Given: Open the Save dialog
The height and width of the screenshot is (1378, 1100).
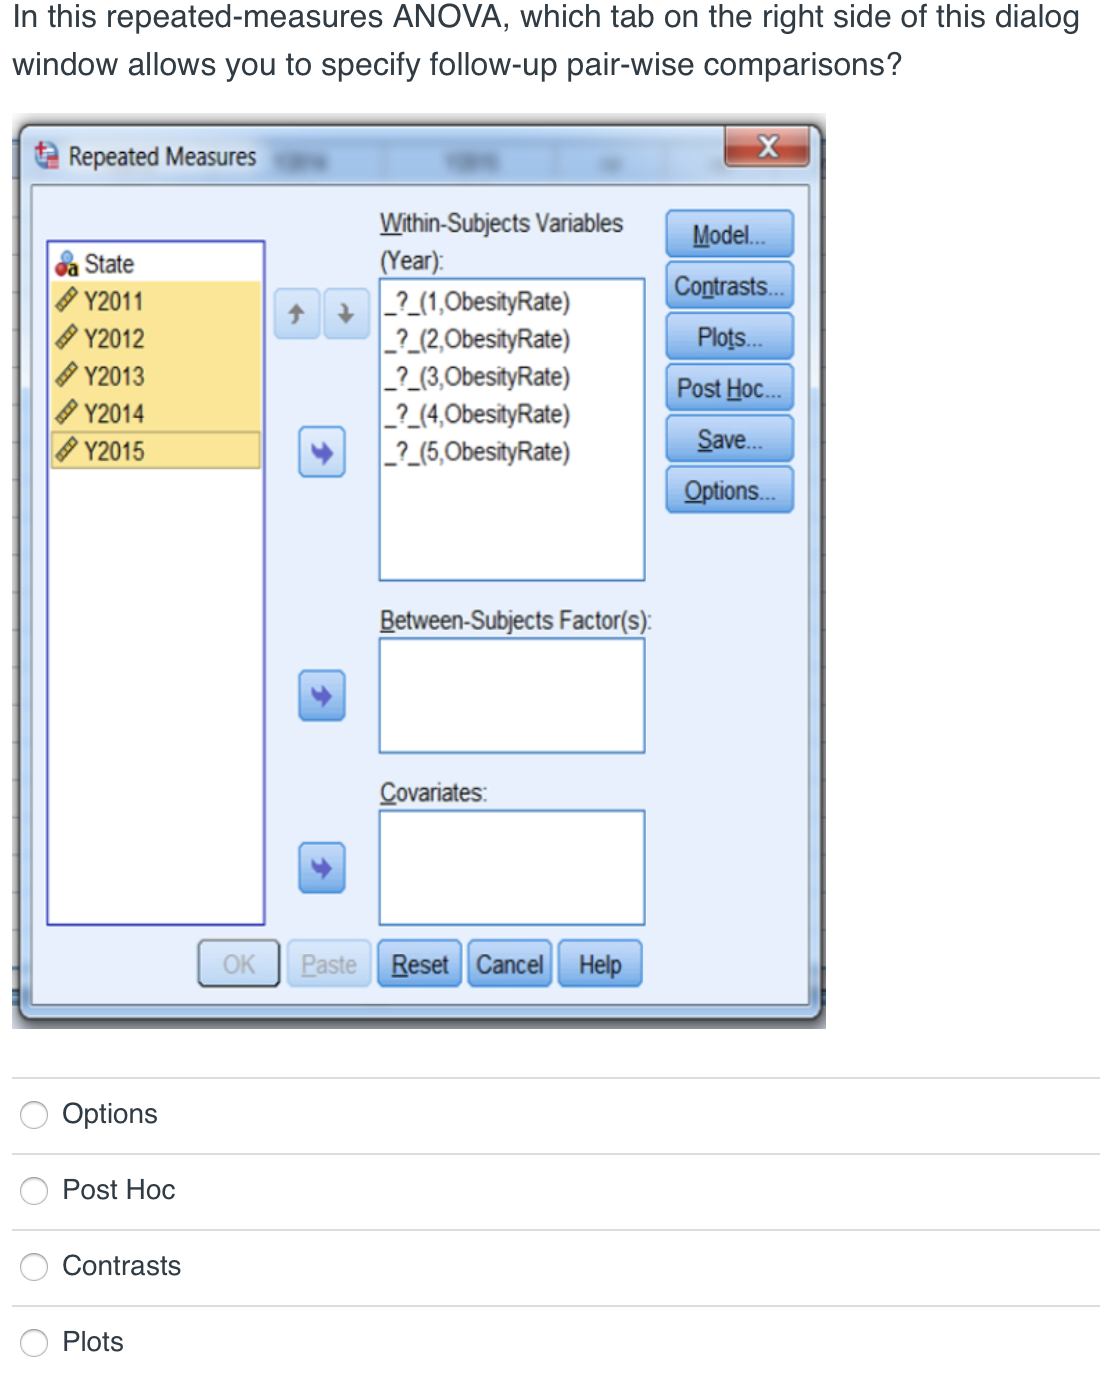Looking at the screenshot, I should pyautogui.click(x=728, y=439).
